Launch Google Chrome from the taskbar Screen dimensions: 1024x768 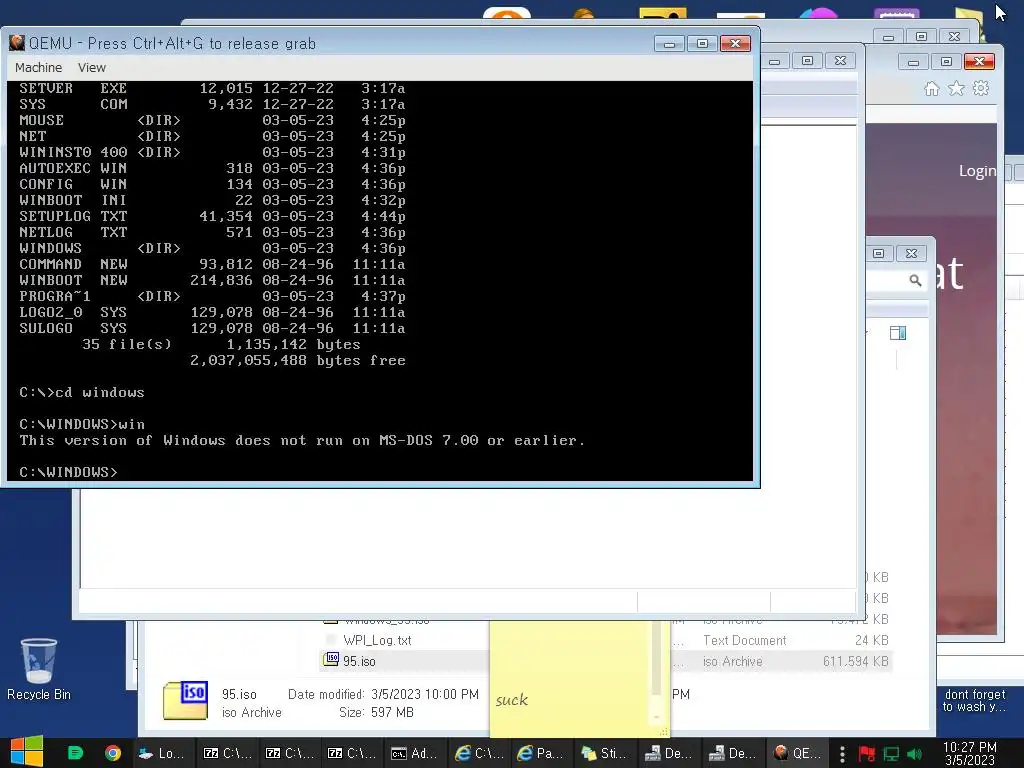point(113,753)
